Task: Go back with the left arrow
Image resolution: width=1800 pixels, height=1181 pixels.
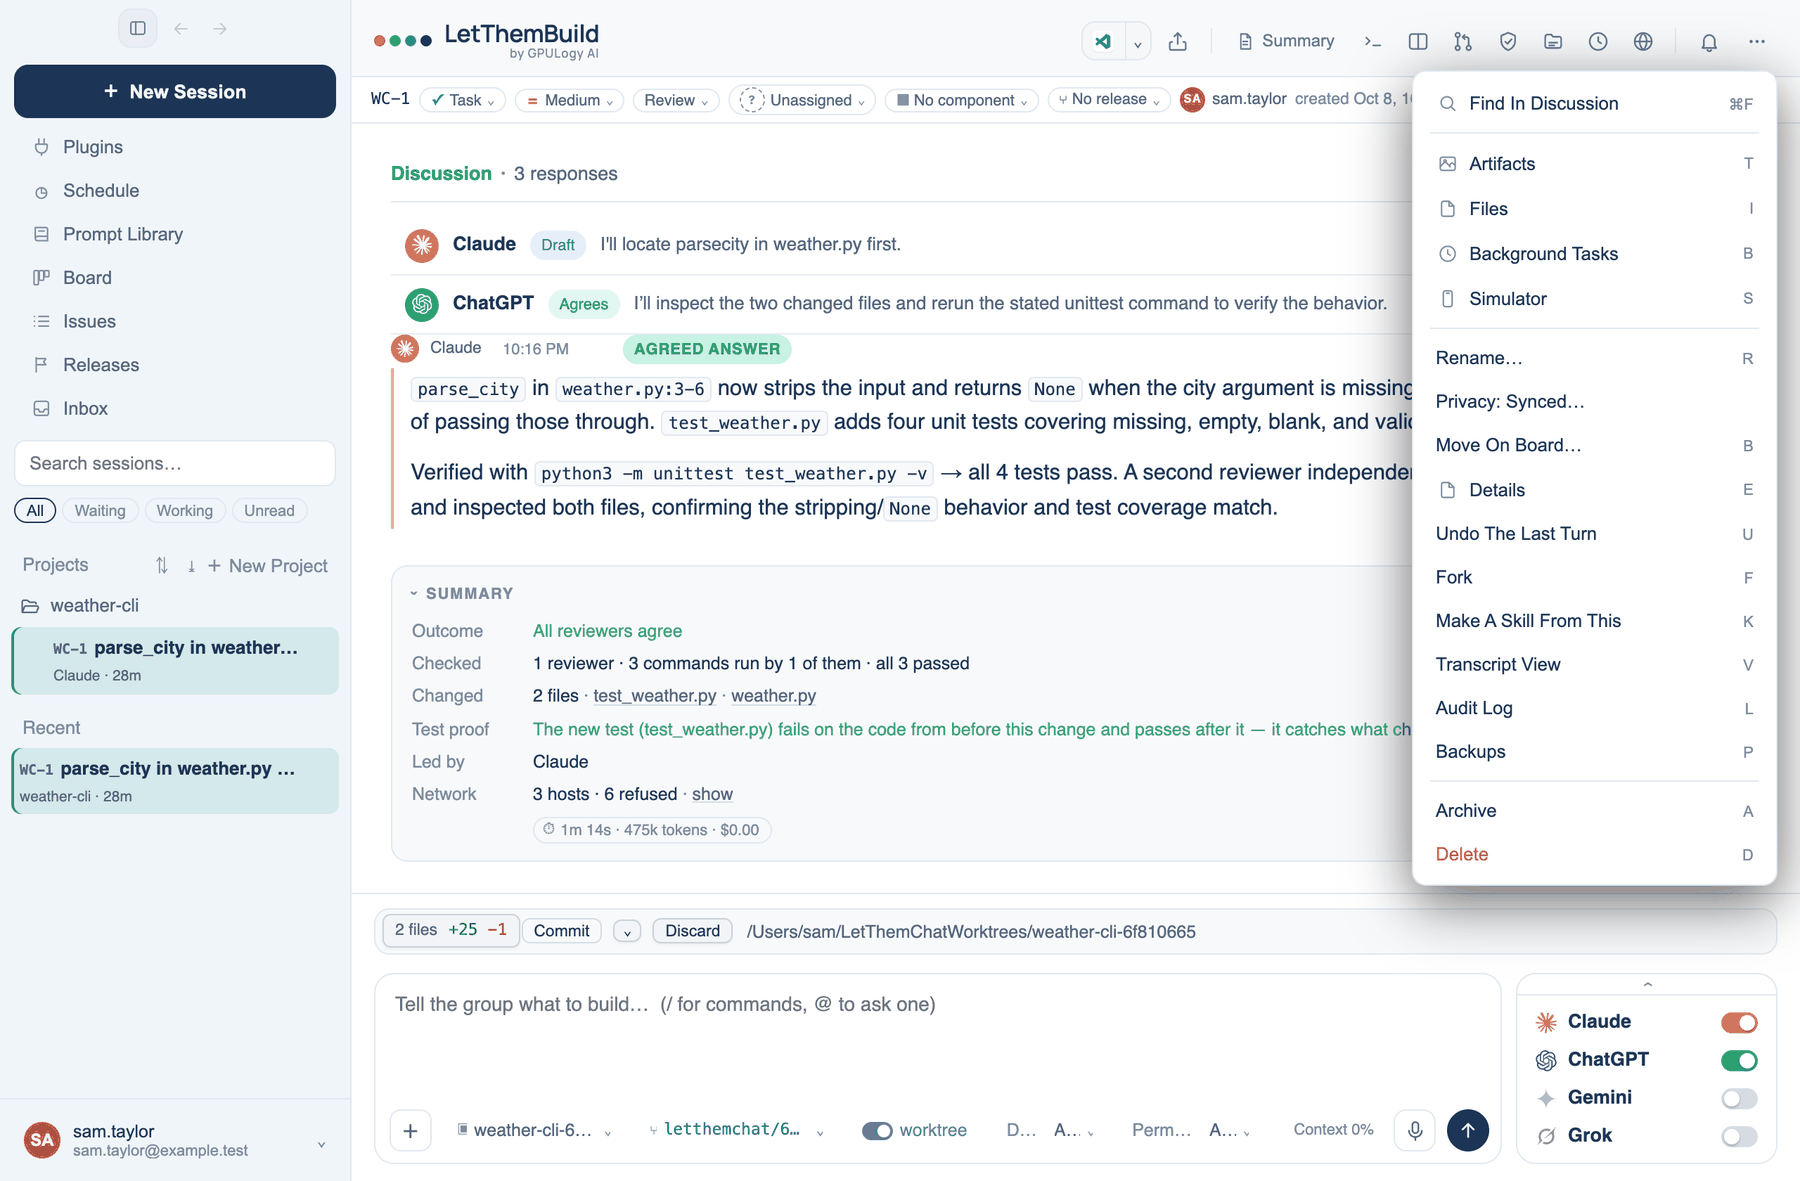Action: [x=181, y=29]
